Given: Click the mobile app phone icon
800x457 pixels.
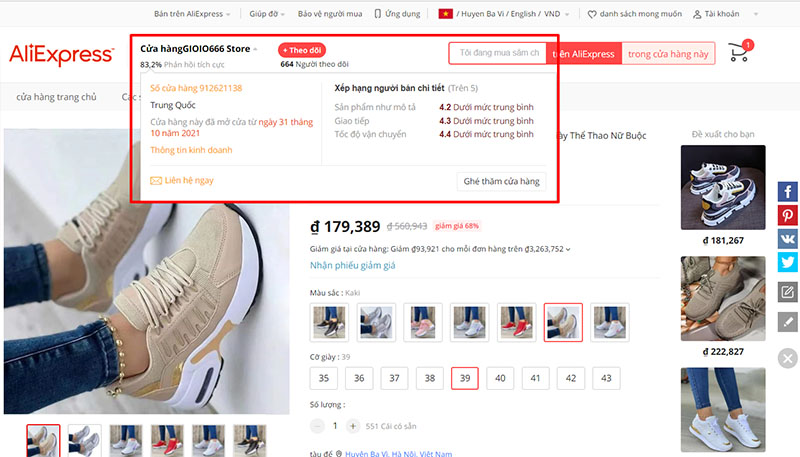Looking at the screenshot, I should [x=378, y=14].
